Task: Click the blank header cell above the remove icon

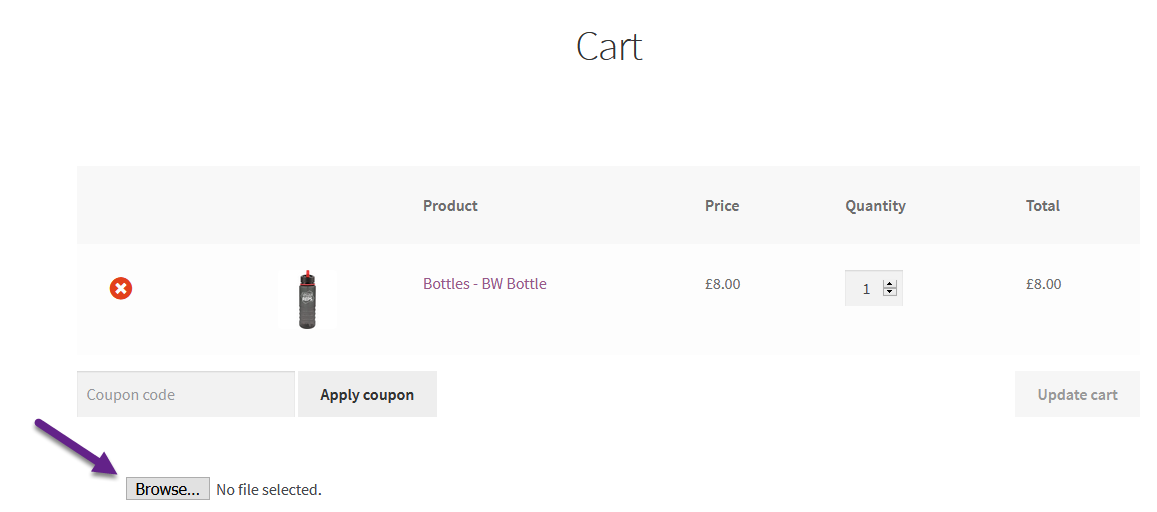Action: tap(121, 206)
